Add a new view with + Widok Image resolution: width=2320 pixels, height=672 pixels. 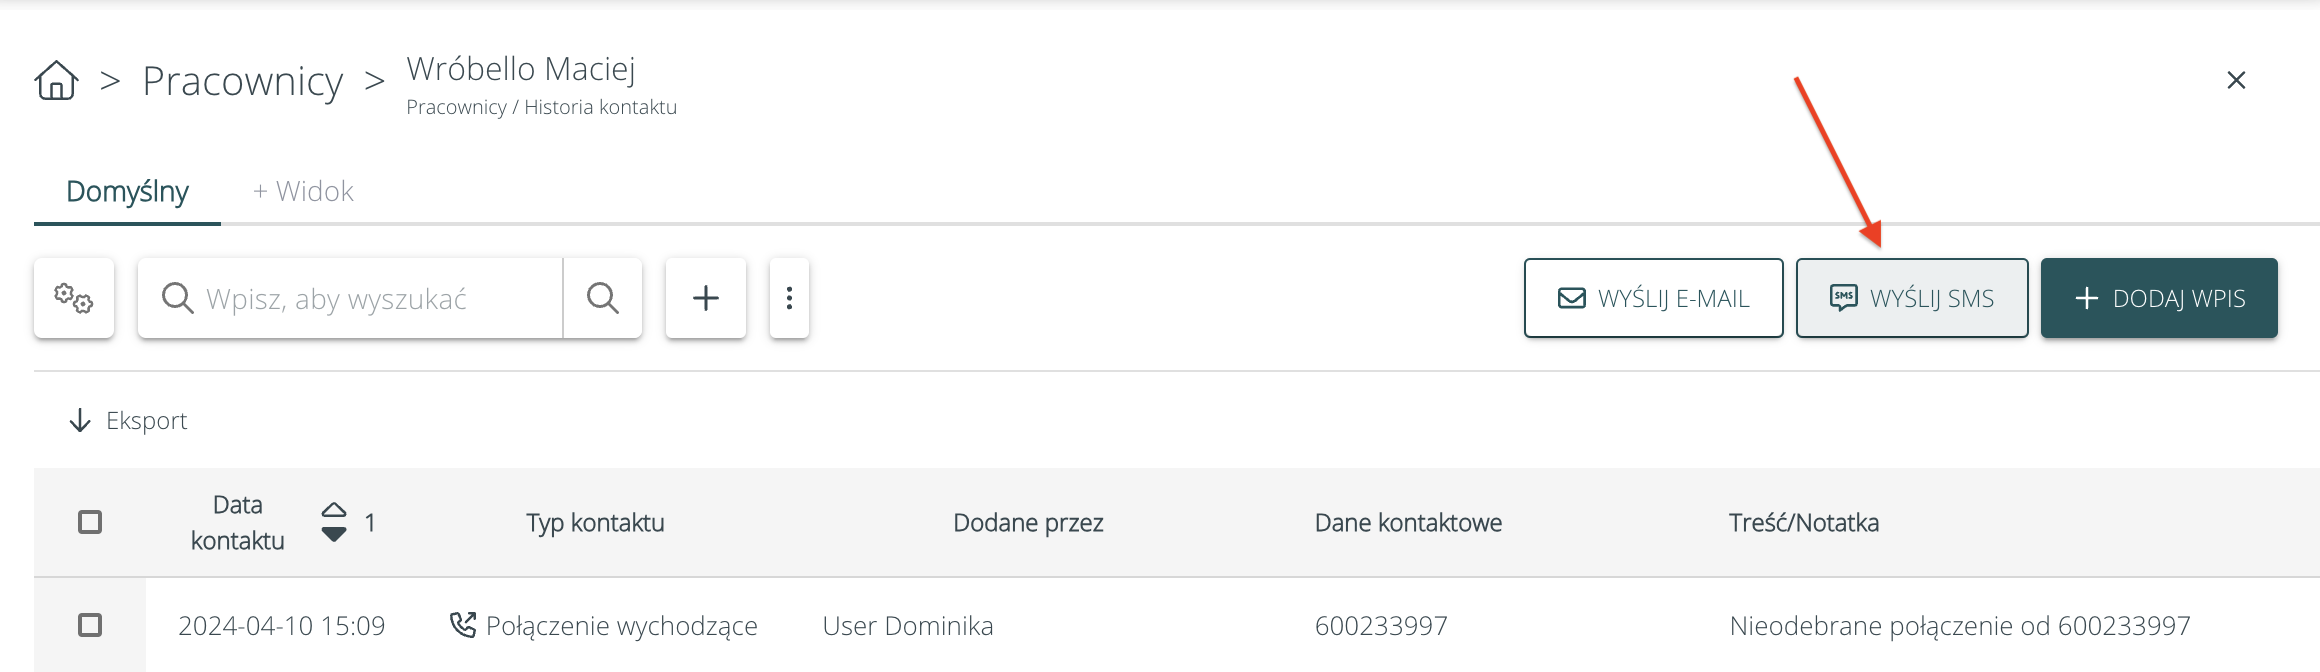(303, 191)
